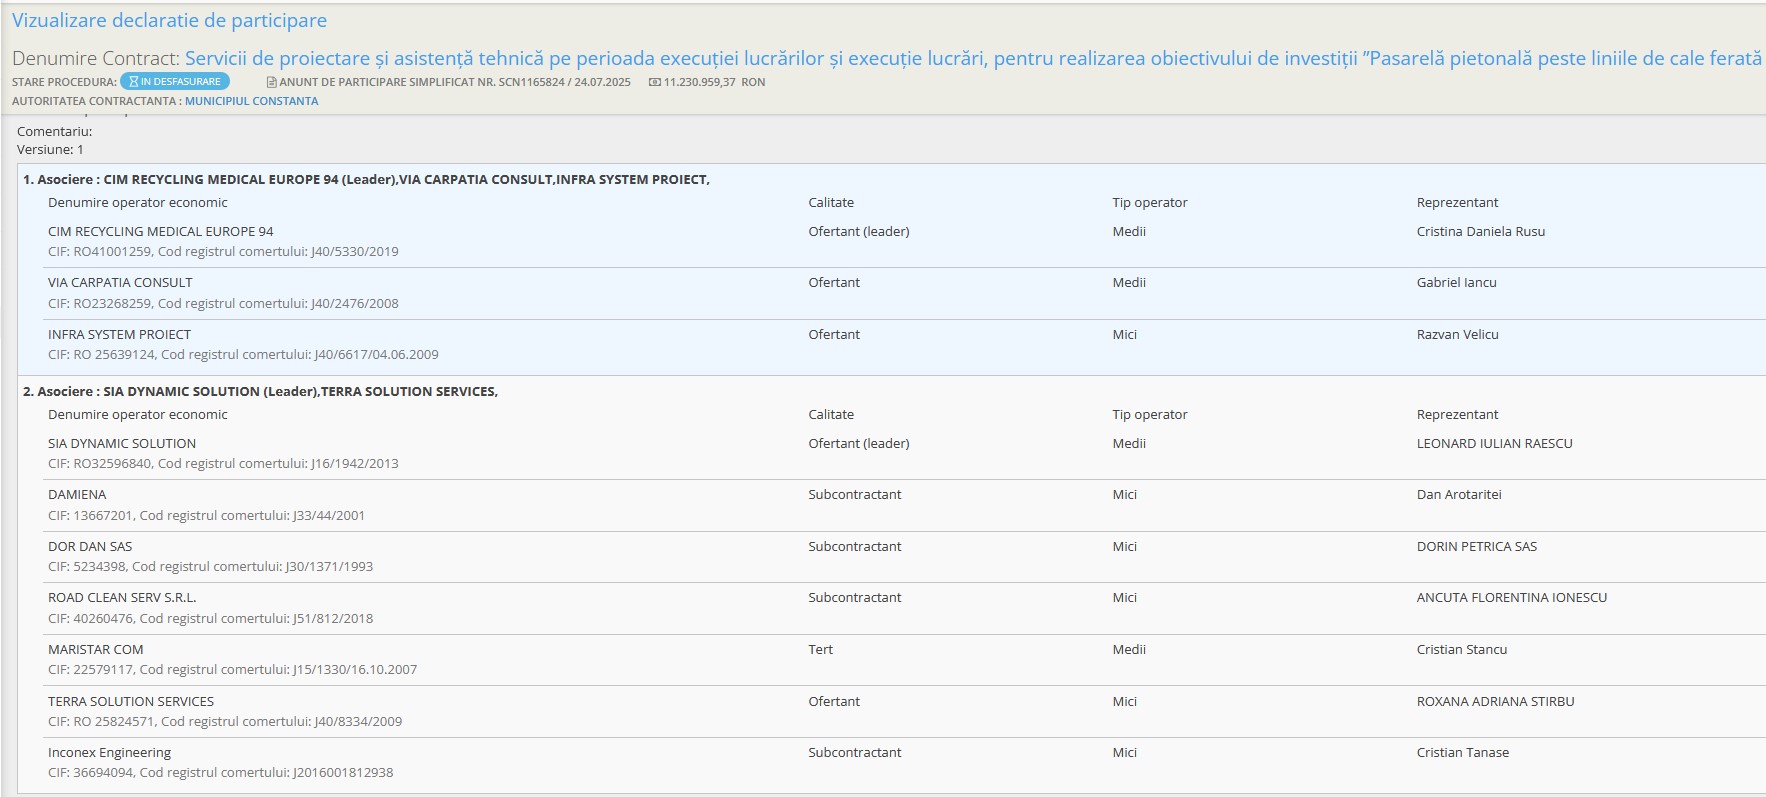1766x797 pixels.
Task: Click representative LEONARD IULIAN RAESCU
Action: [x=1495, y=443]
